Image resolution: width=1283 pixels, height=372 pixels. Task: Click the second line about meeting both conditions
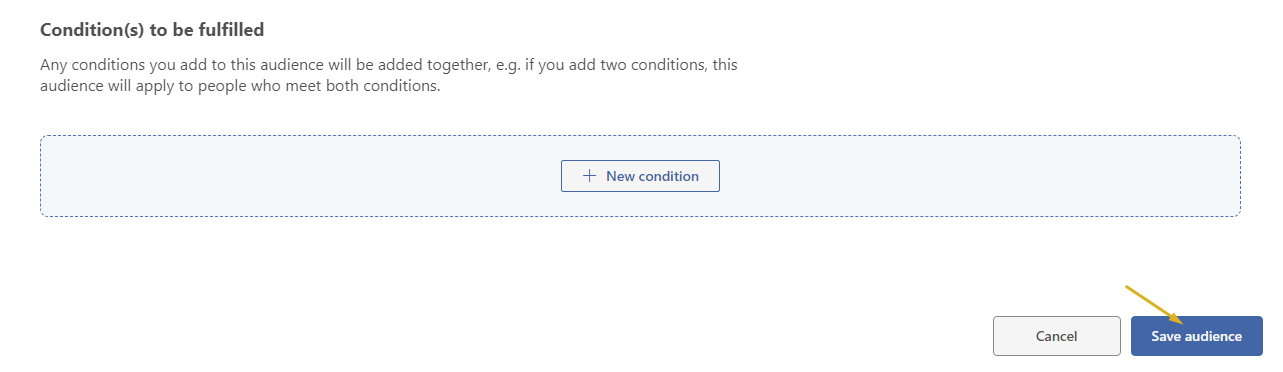tap(240, 86)
